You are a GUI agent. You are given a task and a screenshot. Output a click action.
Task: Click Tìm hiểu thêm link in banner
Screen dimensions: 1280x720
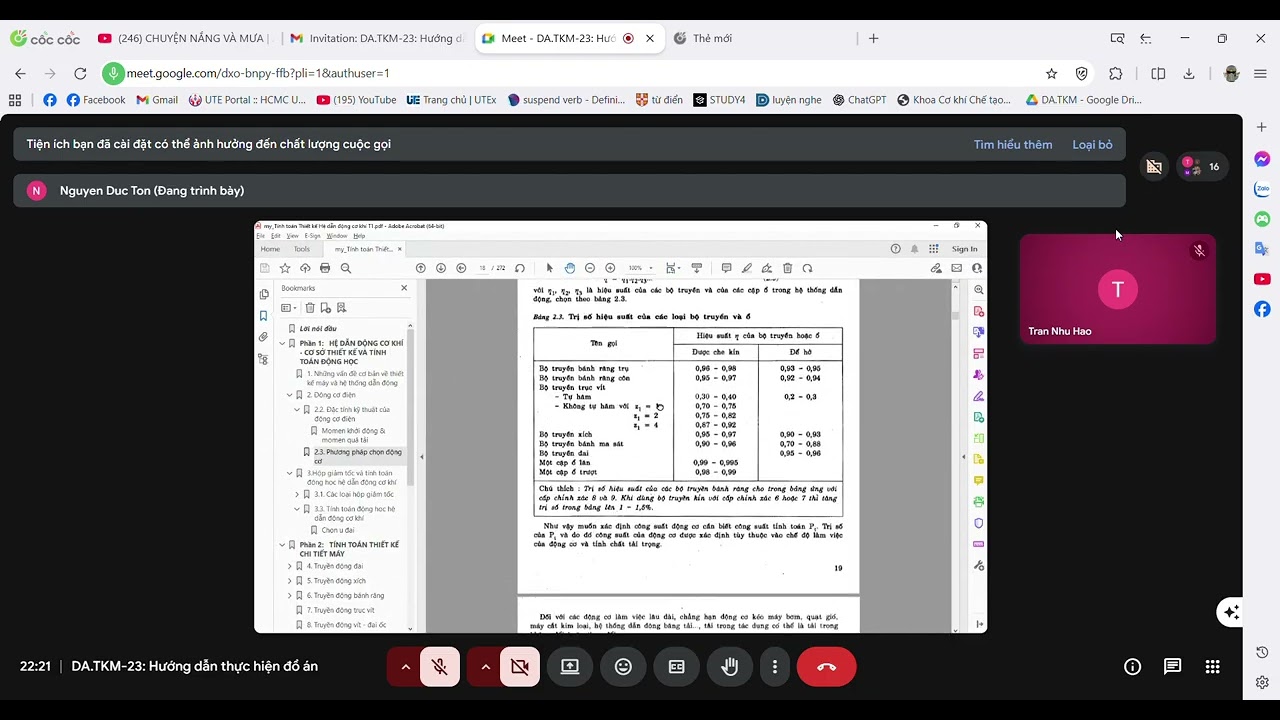point(1012,145)
